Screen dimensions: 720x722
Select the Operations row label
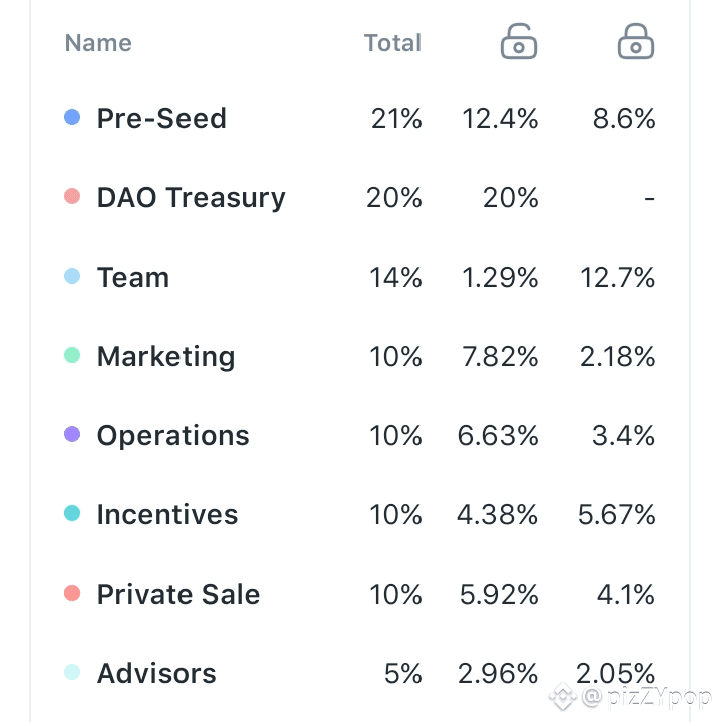173,435
